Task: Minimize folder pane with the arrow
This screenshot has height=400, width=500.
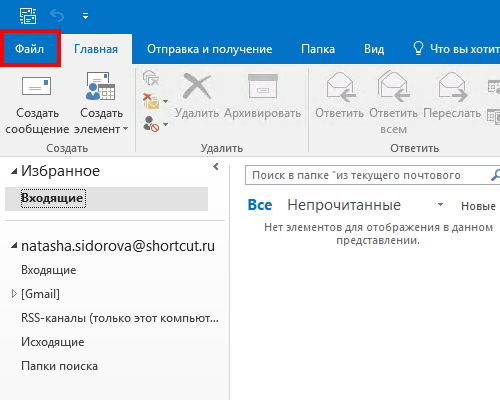Action: [216, 166]
